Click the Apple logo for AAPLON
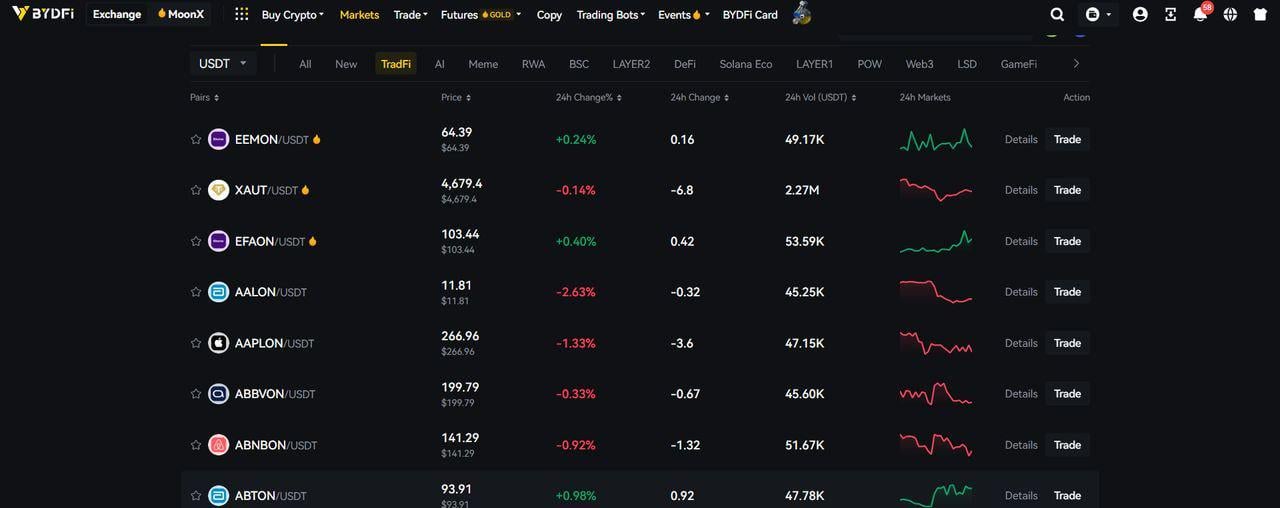The height and width of the screenshot is (508, 1280). coord(218,343)
